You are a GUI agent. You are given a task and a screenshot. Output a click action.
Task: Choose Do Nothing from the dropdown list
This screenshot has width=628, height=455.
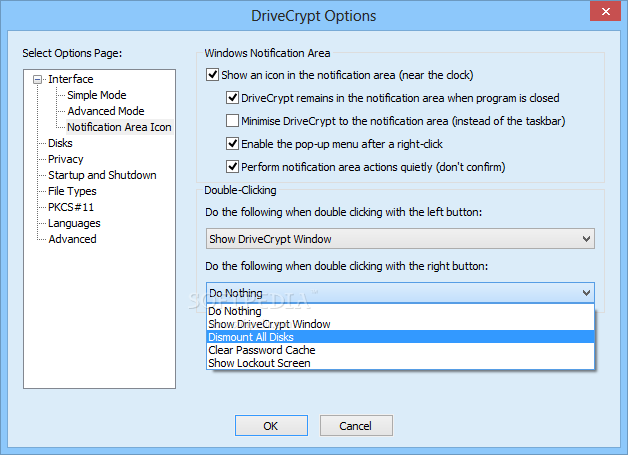tap(400, 311)
